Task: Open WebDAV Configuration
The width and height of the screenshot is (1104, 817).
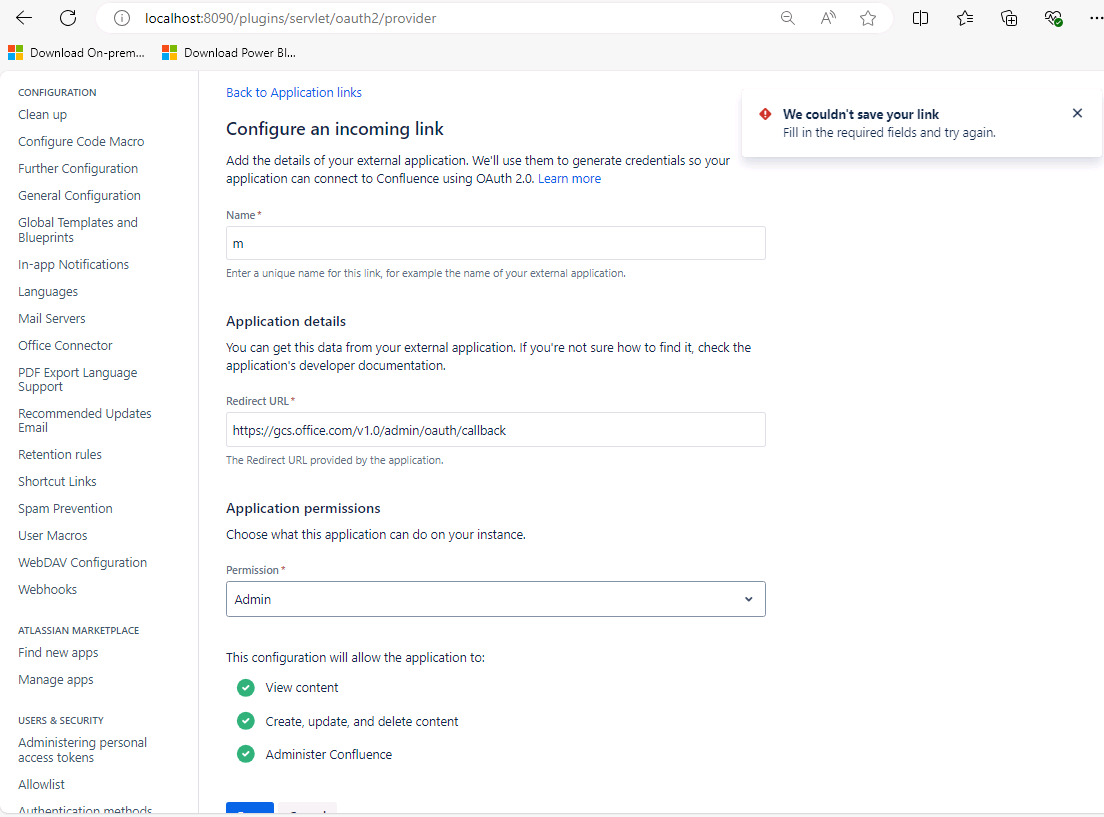Action: click(x=82, y=563)
